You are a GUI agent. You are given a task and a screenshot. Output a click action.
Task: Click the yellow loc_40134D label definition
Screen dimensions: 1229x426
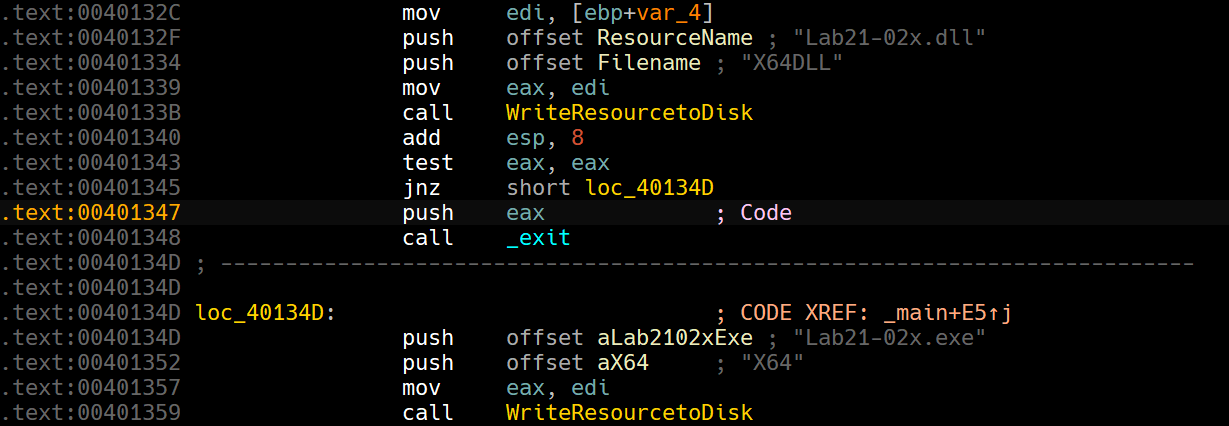click(260, 313)
